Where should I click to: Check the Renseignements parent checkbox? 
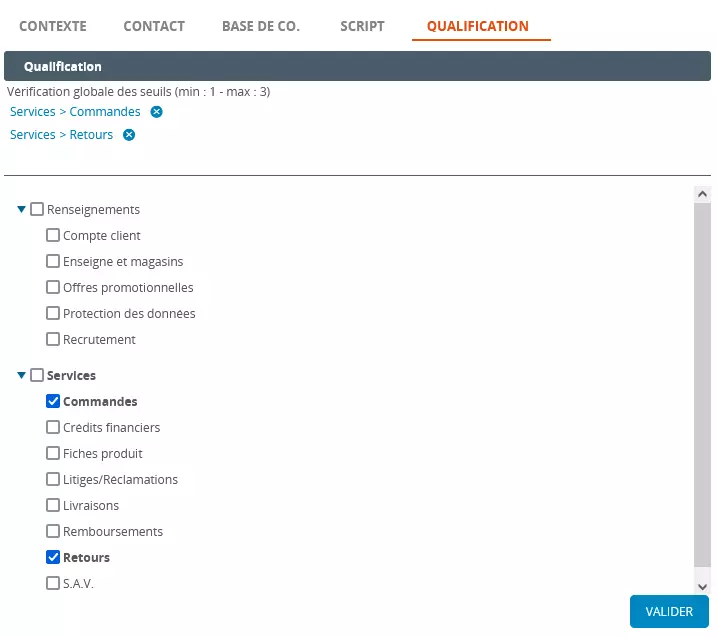click(37, 210)
